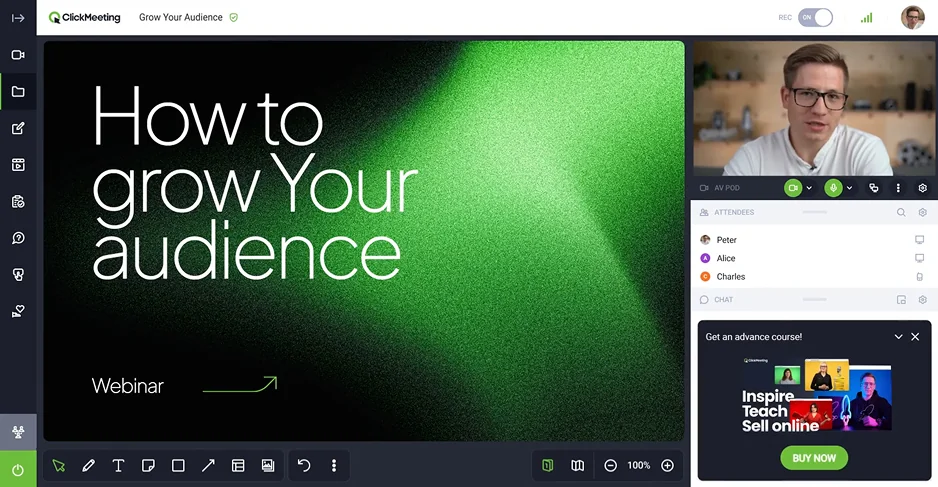
Task: Click the ClickMeeting logo
Action: pyautogui.click(x=84, y=17)
